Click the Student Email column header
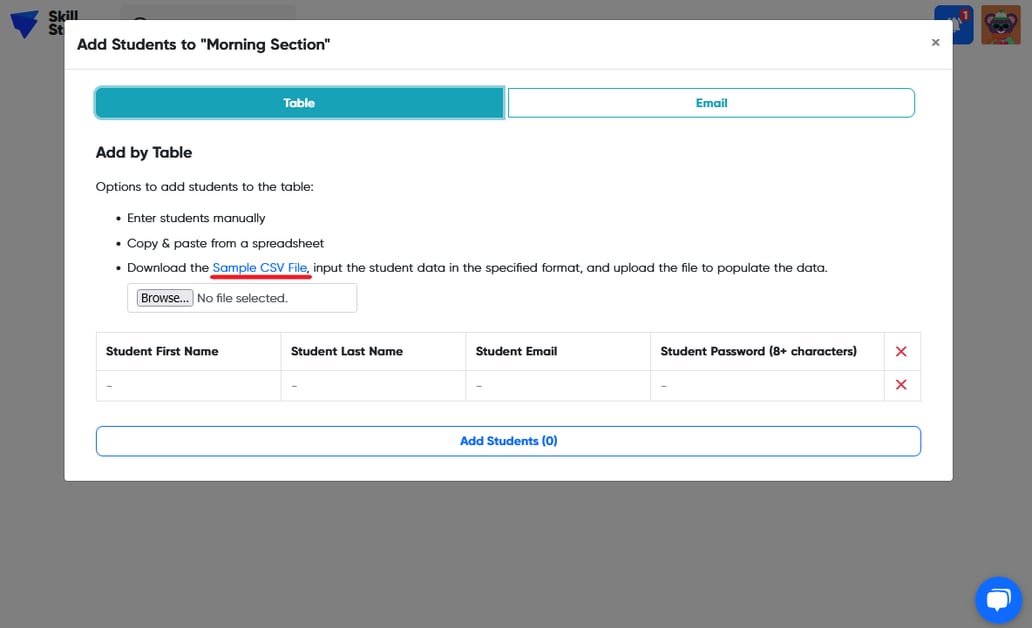The width and height of the screenshot is (1032, 628). (x=516, y=351)
